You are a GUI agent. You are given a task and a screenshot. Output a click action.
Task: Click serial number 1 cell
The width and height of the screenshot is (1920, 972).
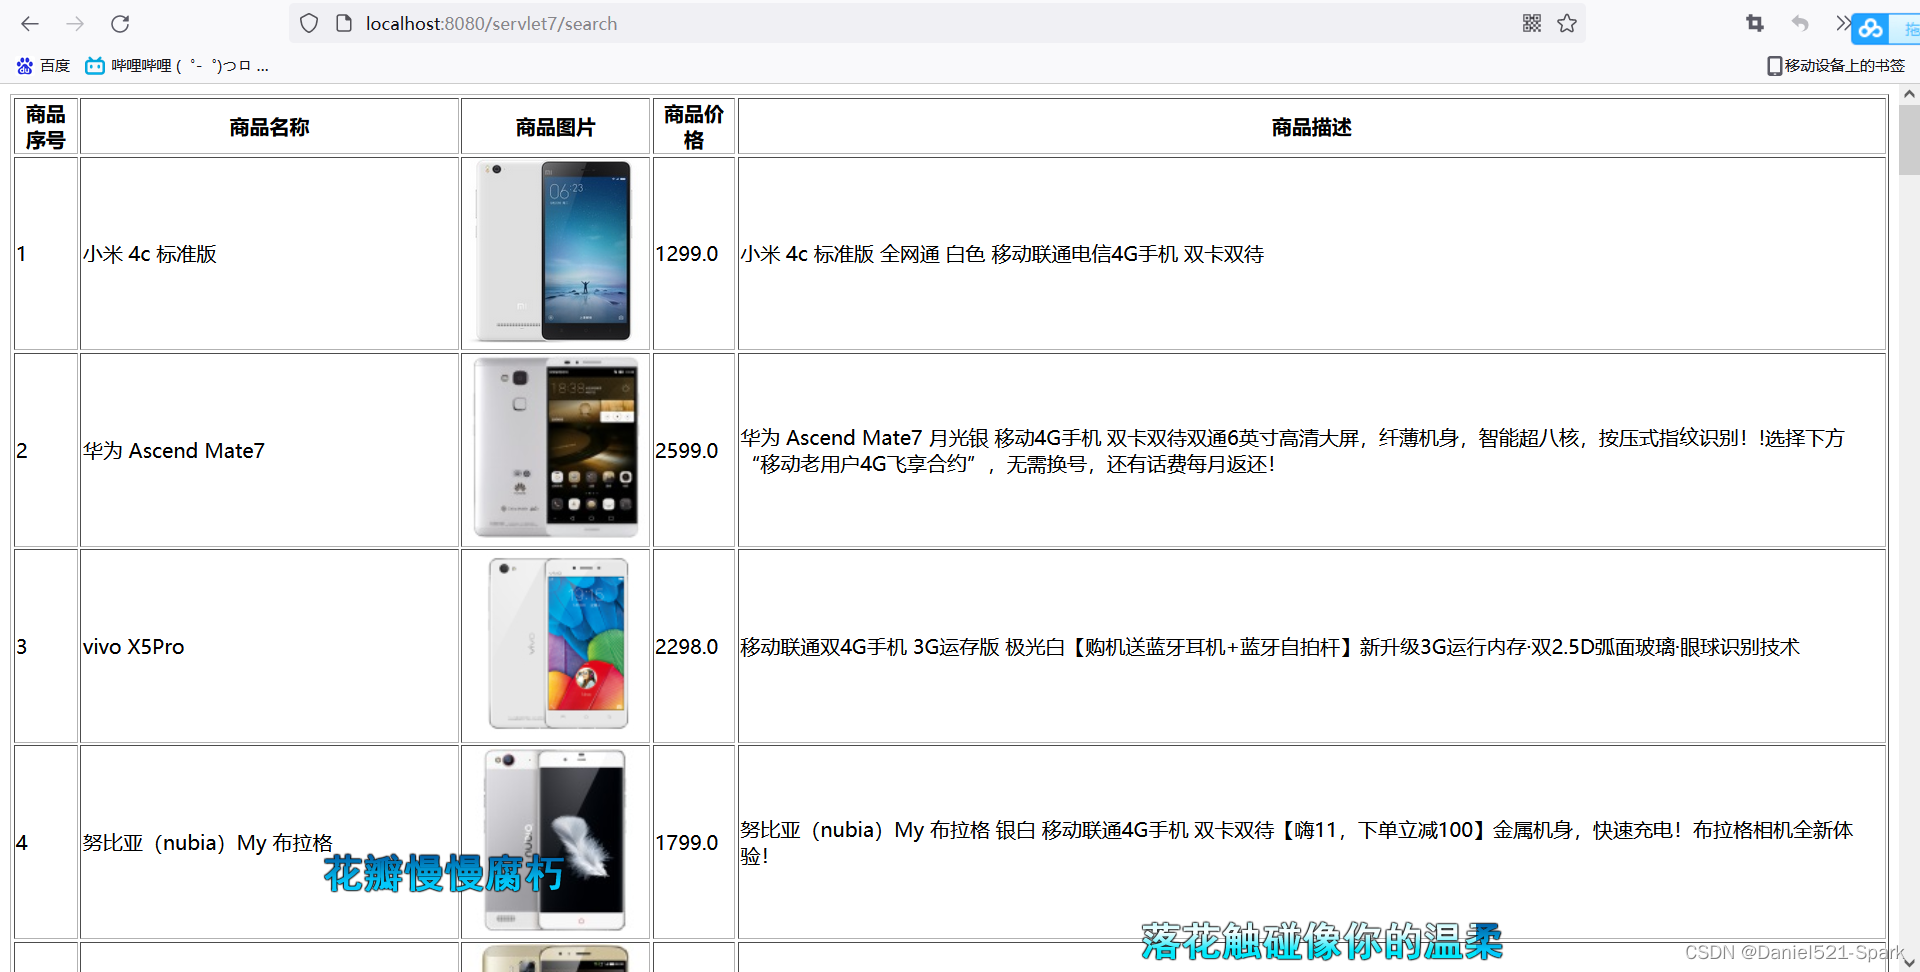click(x=46, y=254)
